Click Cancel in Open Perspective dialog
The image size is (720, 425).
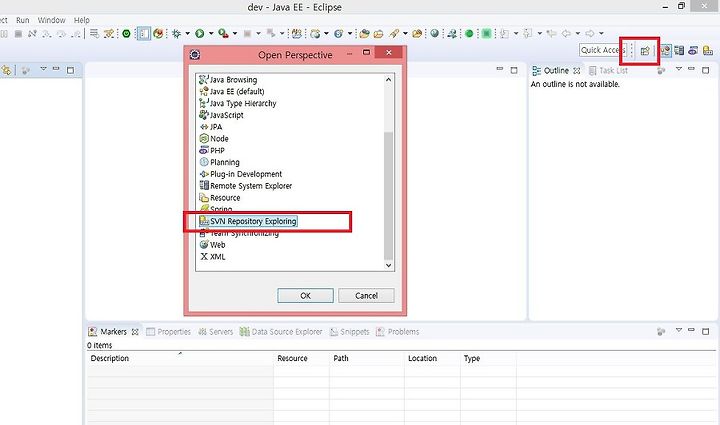(366, 296)
